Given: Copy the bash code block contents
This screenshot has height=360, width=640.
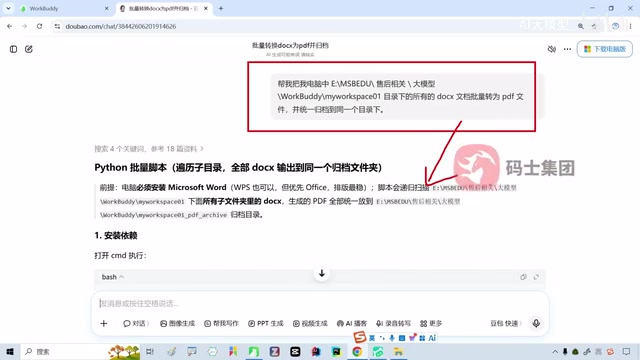Looking at the screenshot, I should point(523,277).
